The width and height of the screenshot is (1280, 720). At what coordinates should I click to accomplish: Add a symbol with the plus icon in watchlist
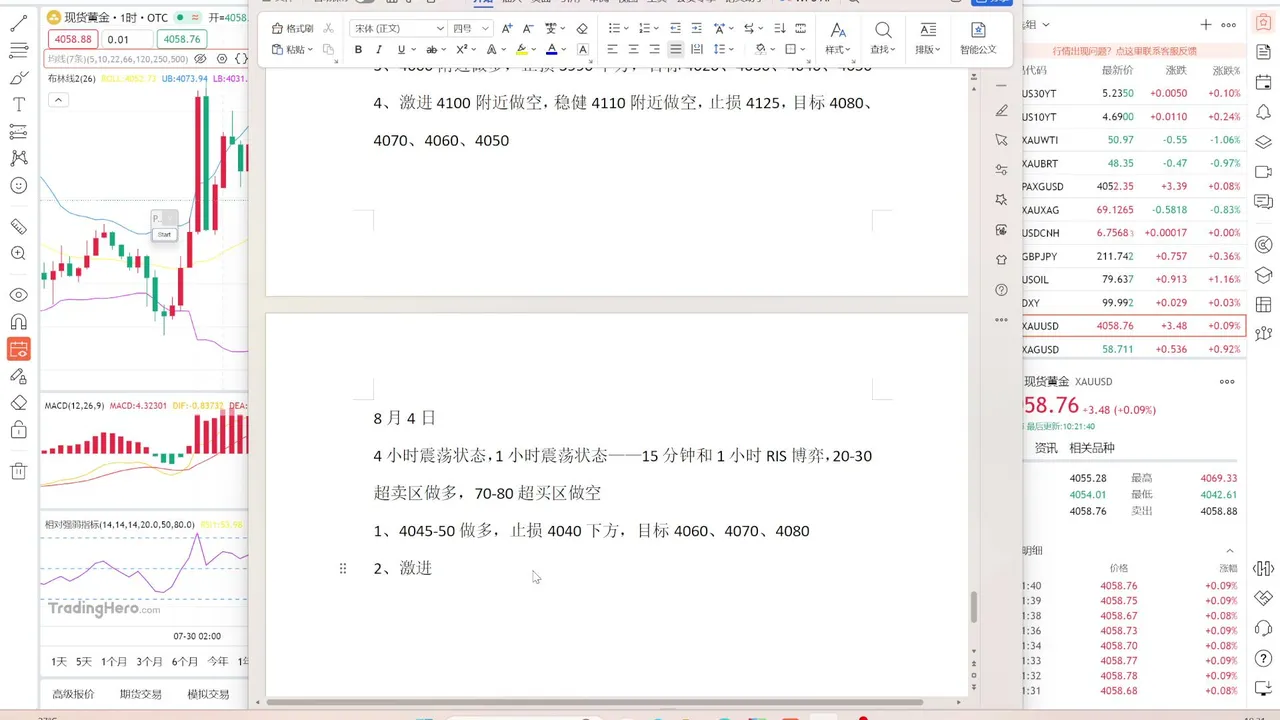[x=1206, y=24]
